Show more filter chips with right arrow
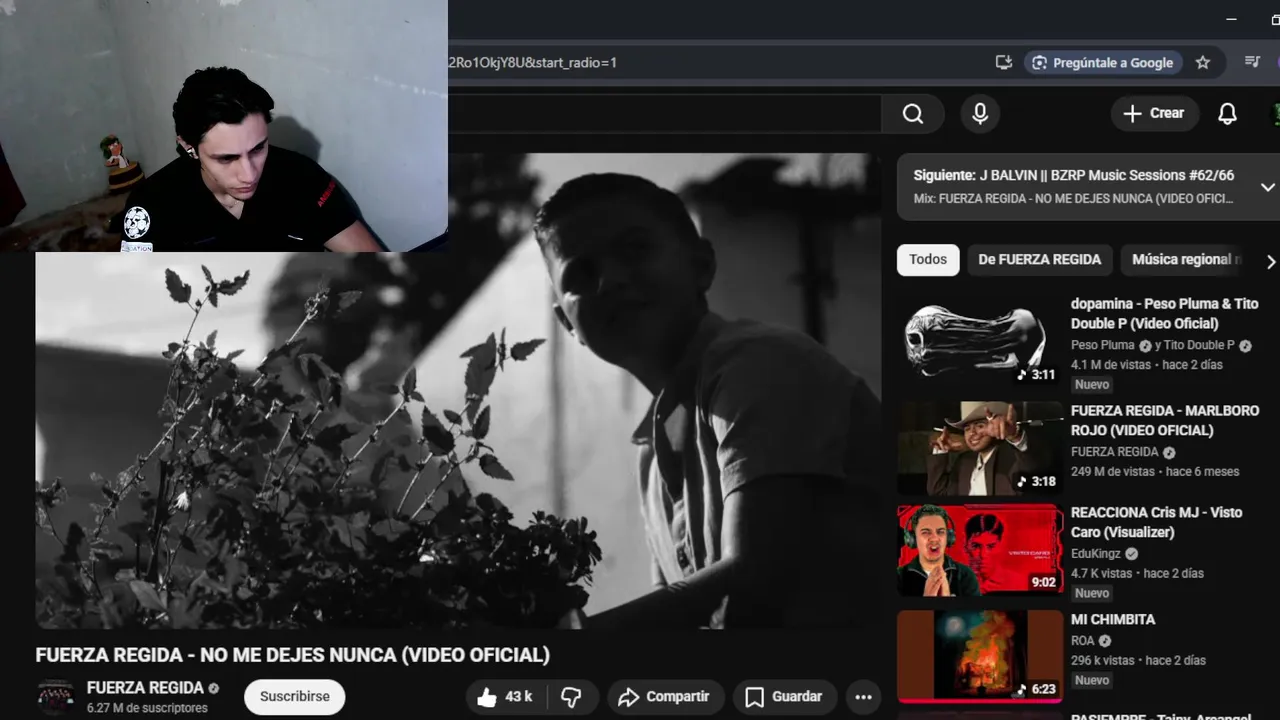The width and height of the screenshot is (1280, 720). pyautogui.click(x=1270, y=261)
